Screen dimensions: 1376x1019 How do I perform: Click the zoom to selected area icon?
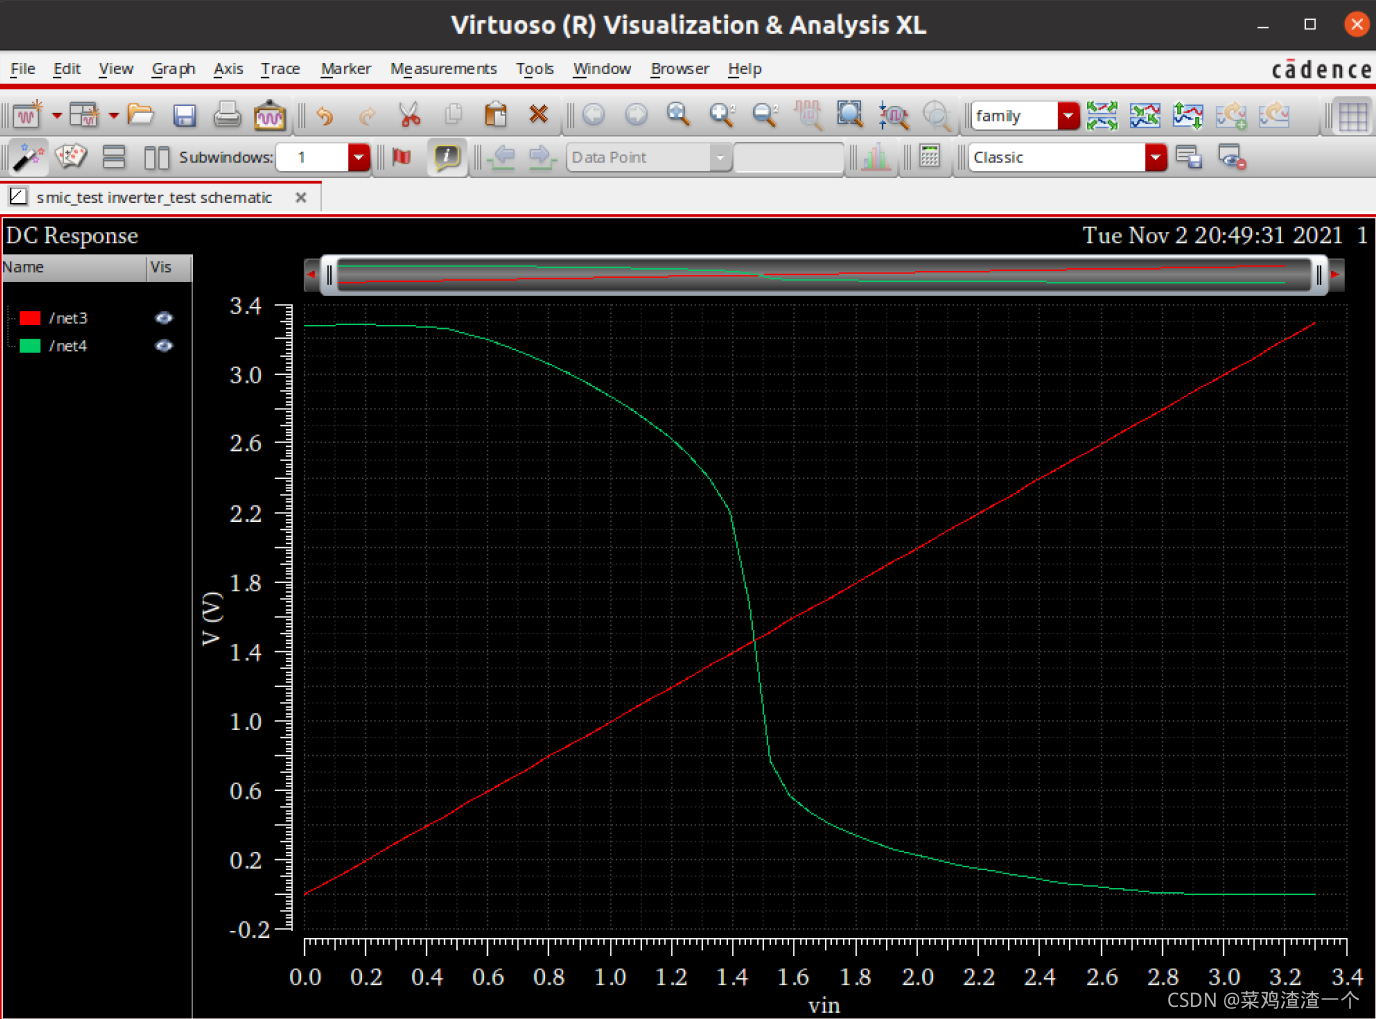tap(850, 115)
